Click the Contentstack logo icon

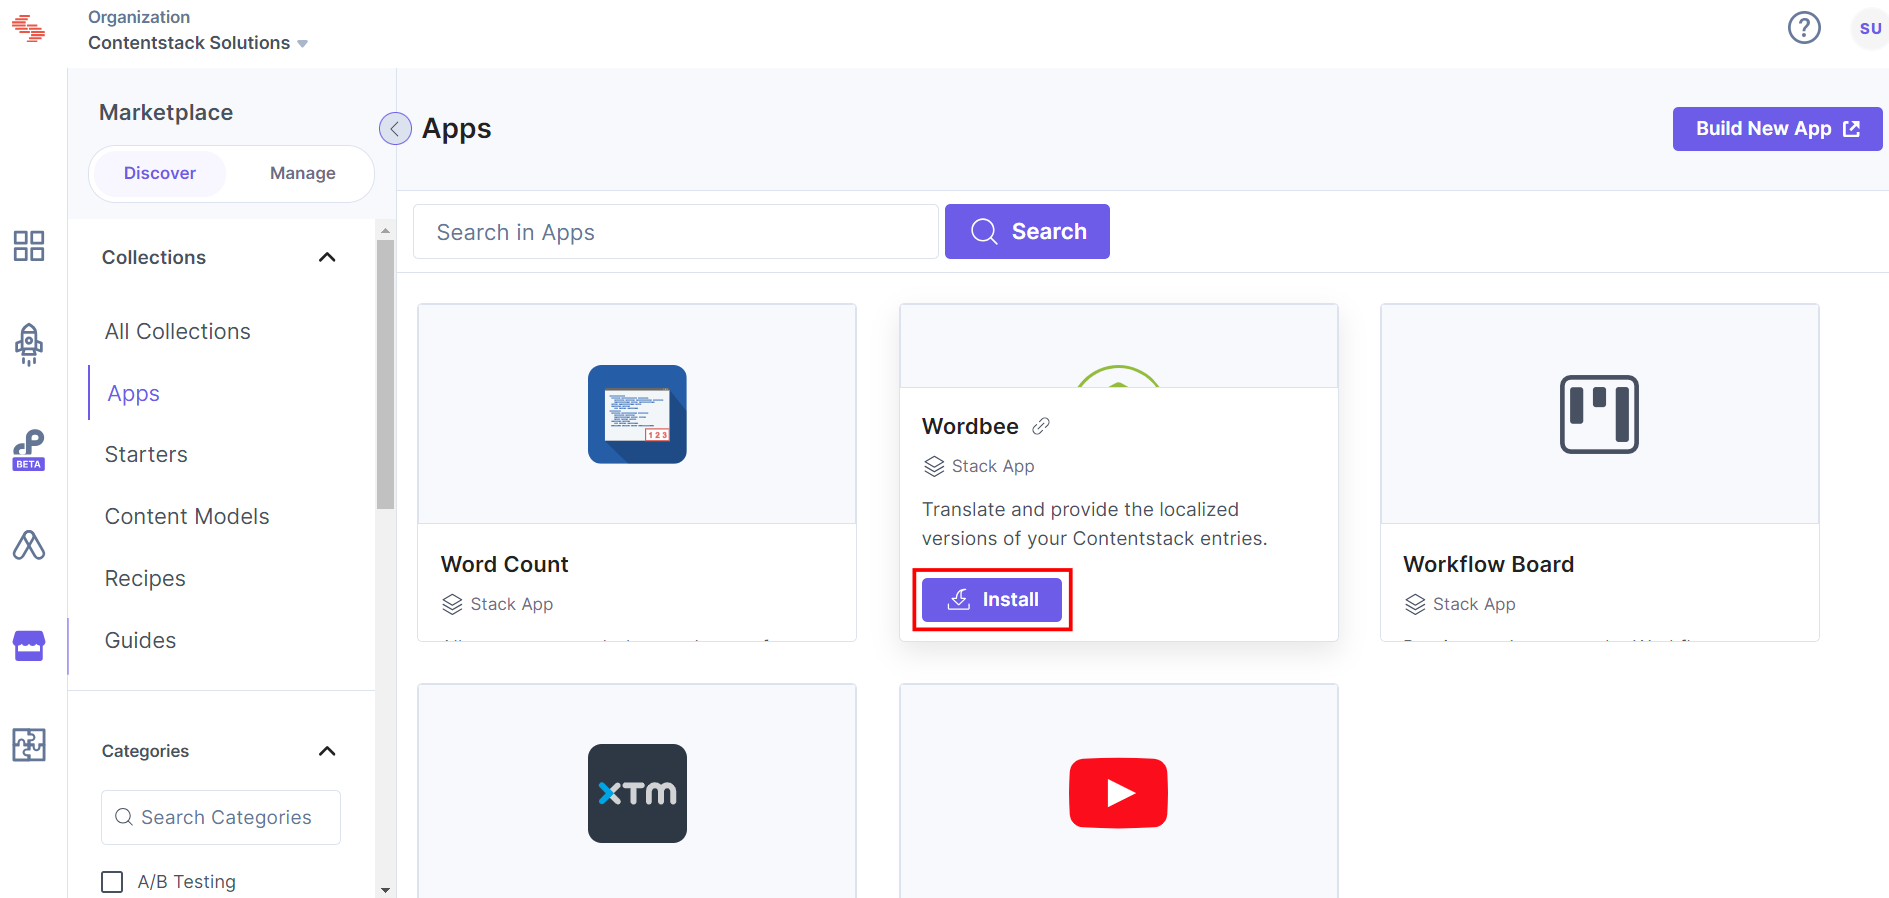[28, 29]
